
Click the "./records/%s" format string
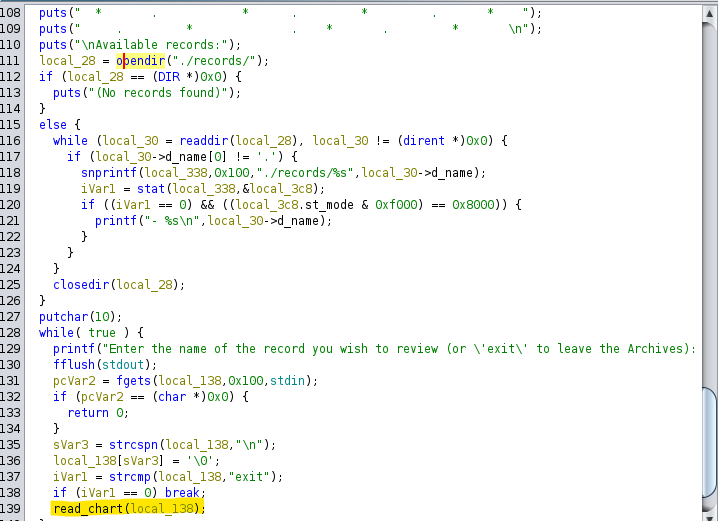(x=305, y=173)
